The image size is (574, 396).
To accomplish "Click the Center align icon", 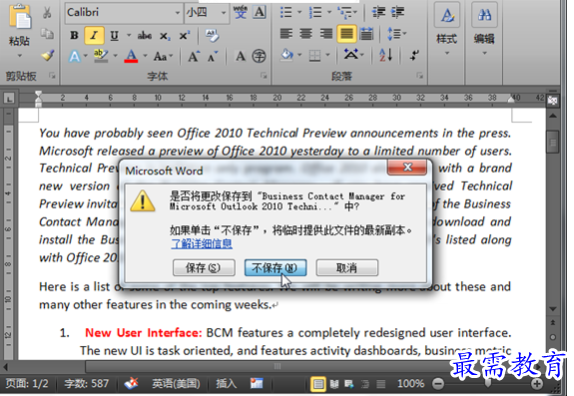I will [306, 34].
